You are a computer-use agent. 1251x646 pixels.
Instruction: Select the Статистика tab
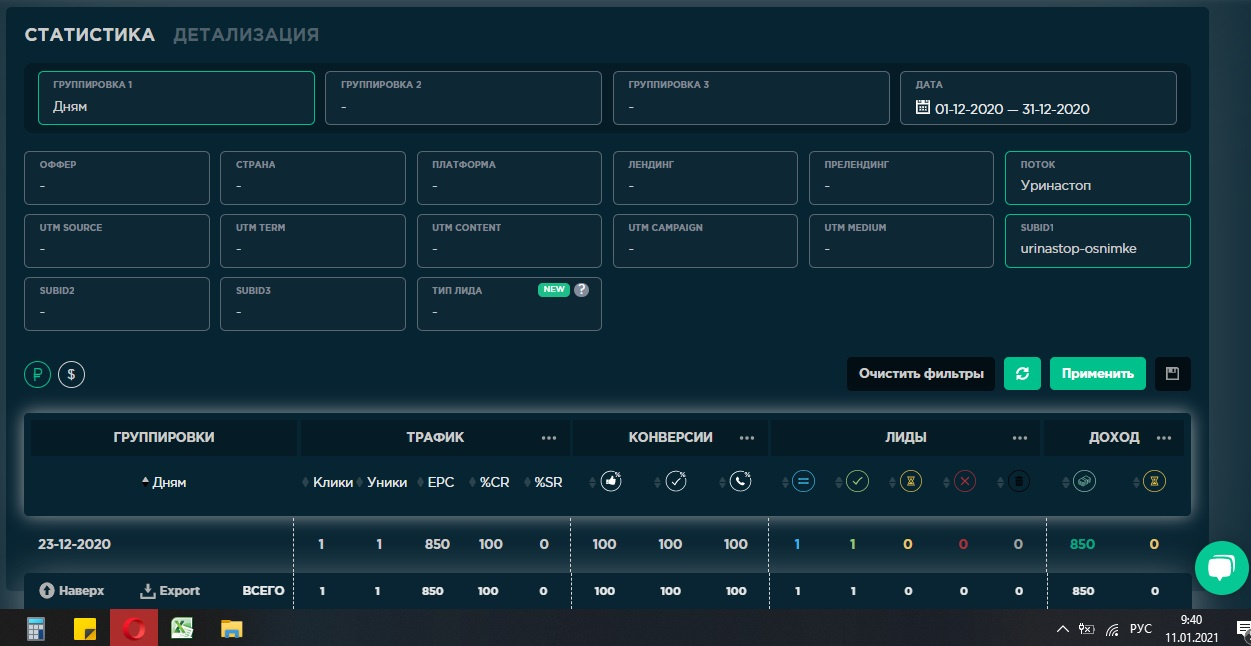(89, 35)
